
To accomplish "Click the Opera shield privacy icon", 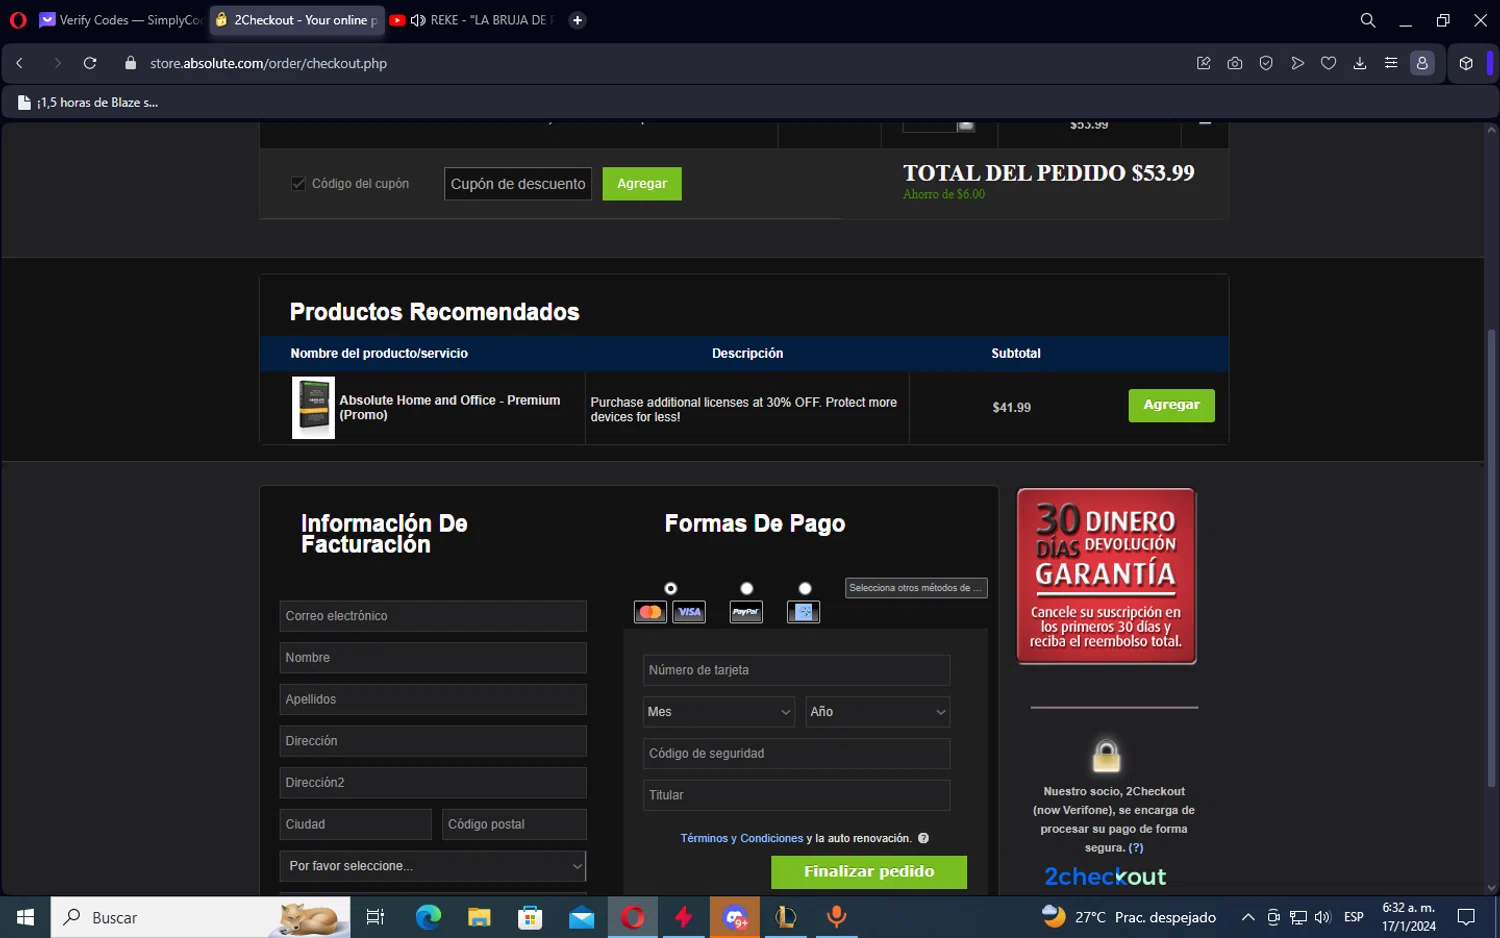I will click(1266, 63).
